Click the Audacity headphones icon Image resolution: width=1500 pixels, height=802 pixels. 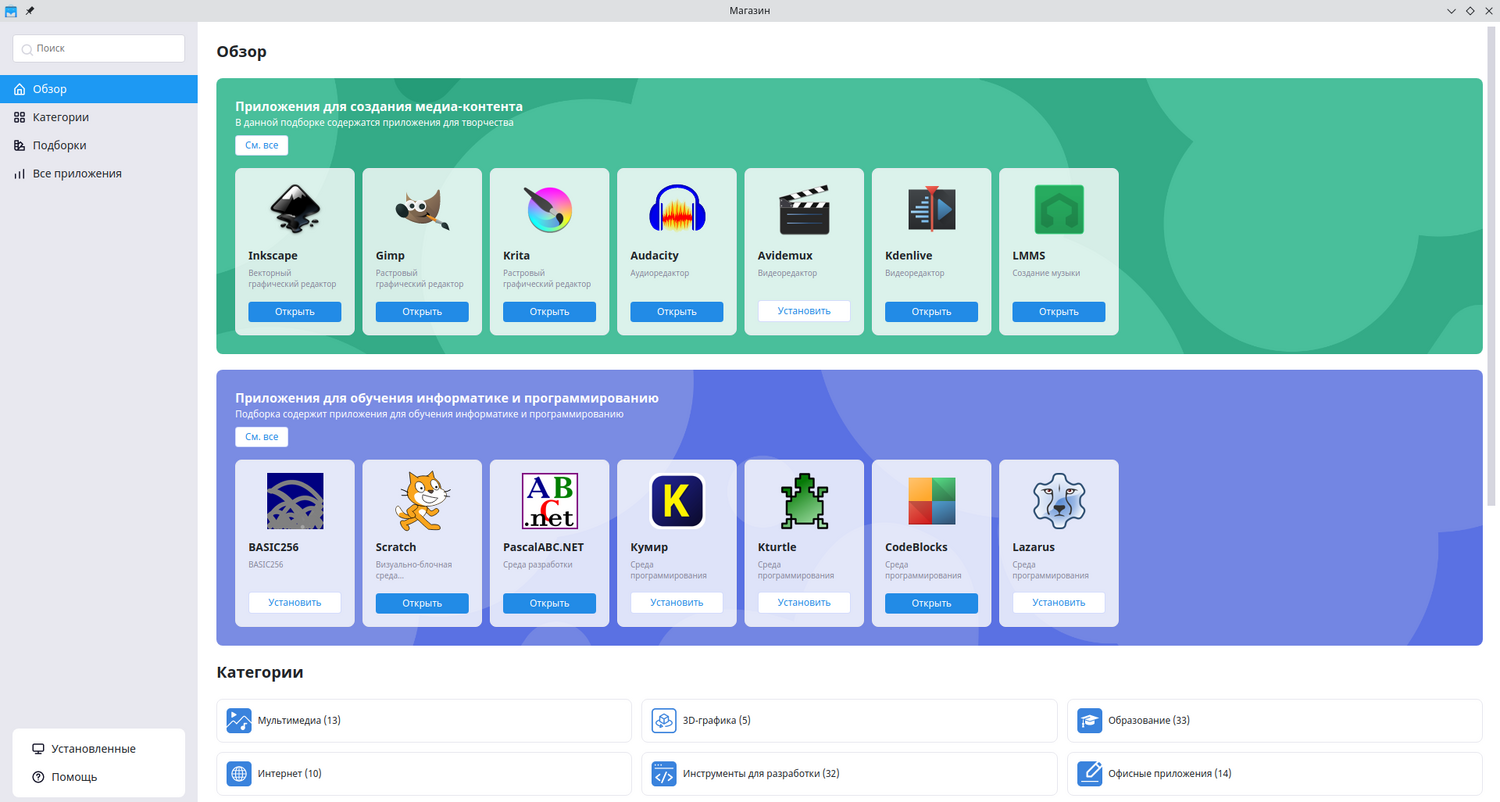(x=677, y=209)
